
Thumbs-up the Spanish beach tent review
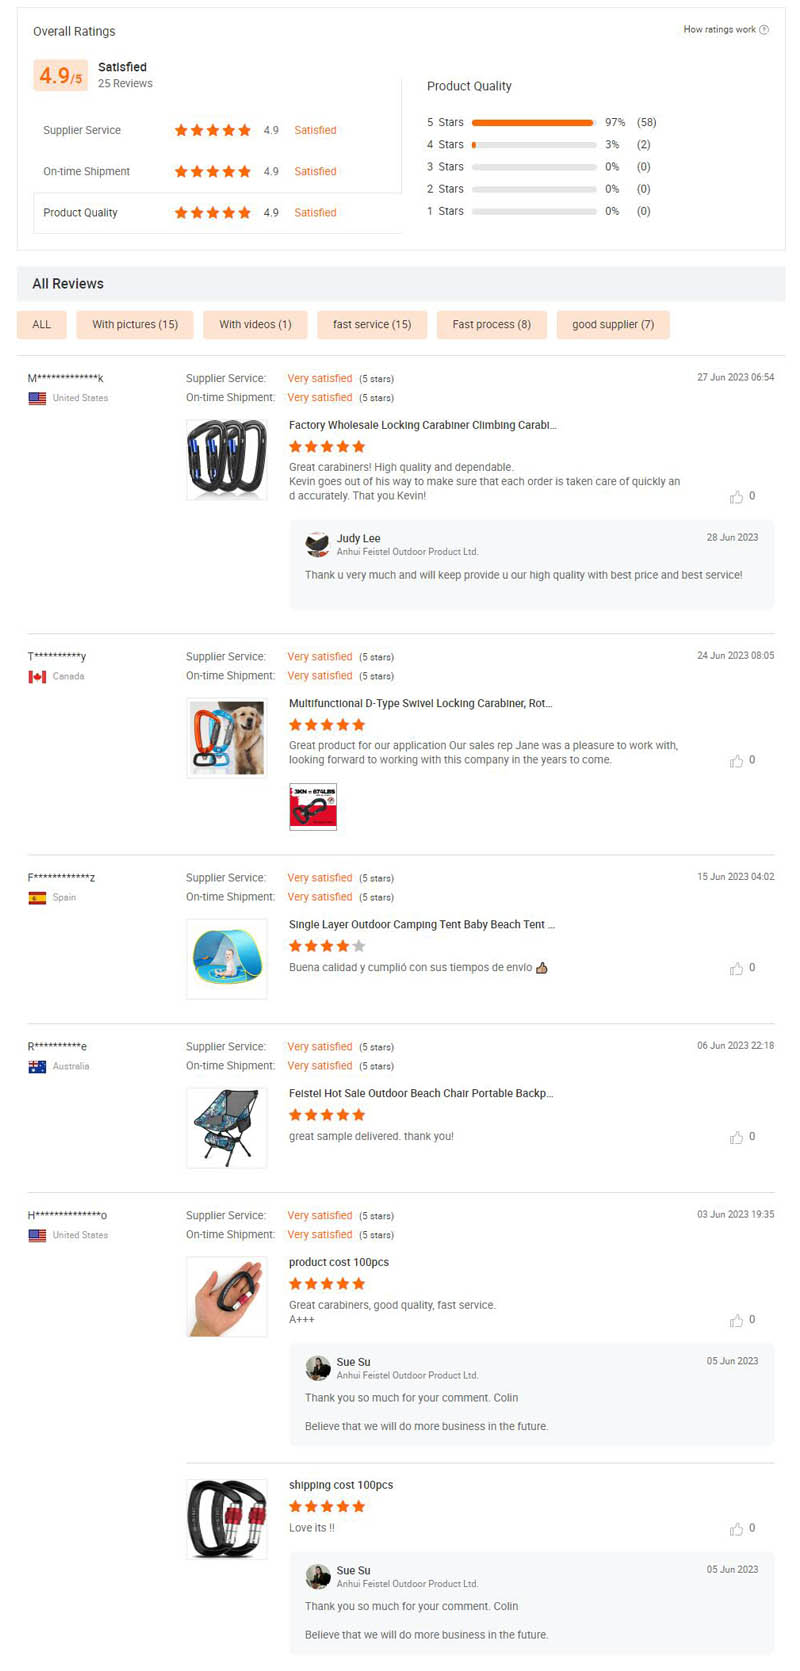click(736, 968)
